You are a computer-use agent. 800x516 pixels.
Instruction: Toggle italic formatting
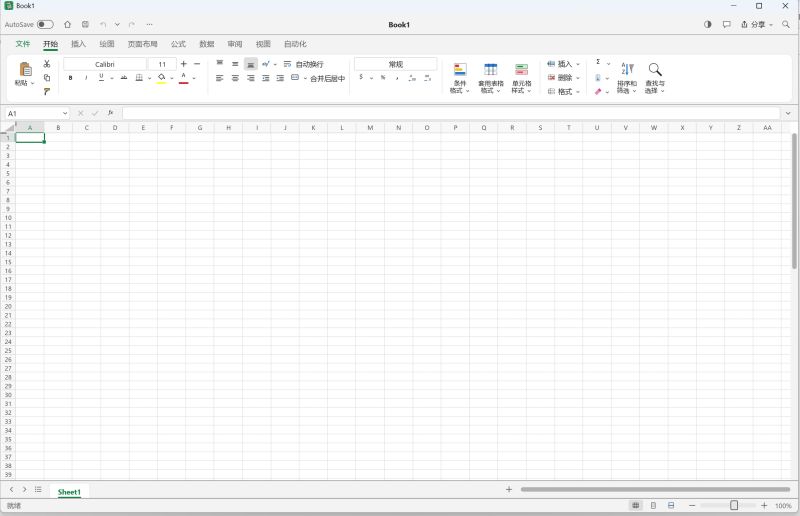[x=86, y=78]
